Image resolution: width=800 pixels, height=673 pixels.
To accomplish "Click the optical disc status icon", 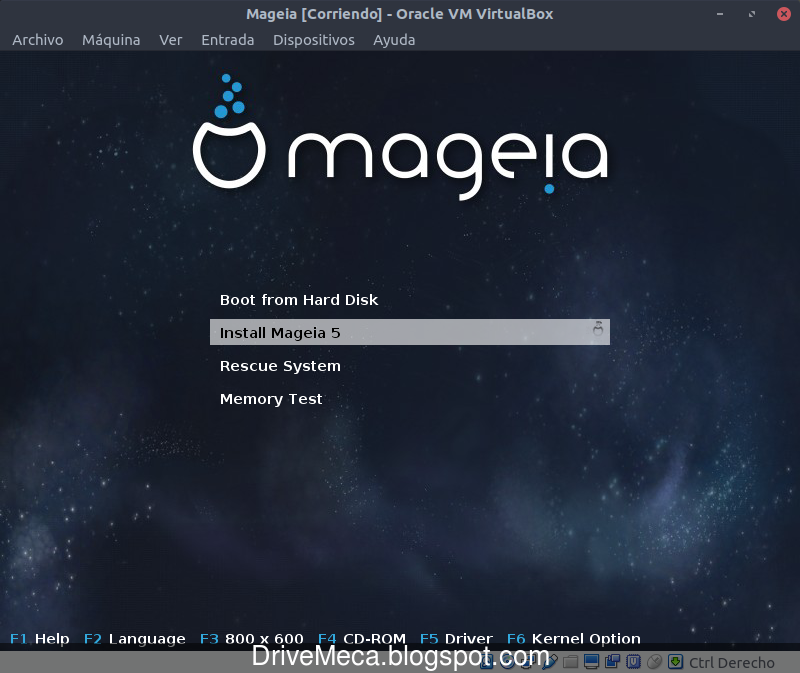I will pos(505,662).
